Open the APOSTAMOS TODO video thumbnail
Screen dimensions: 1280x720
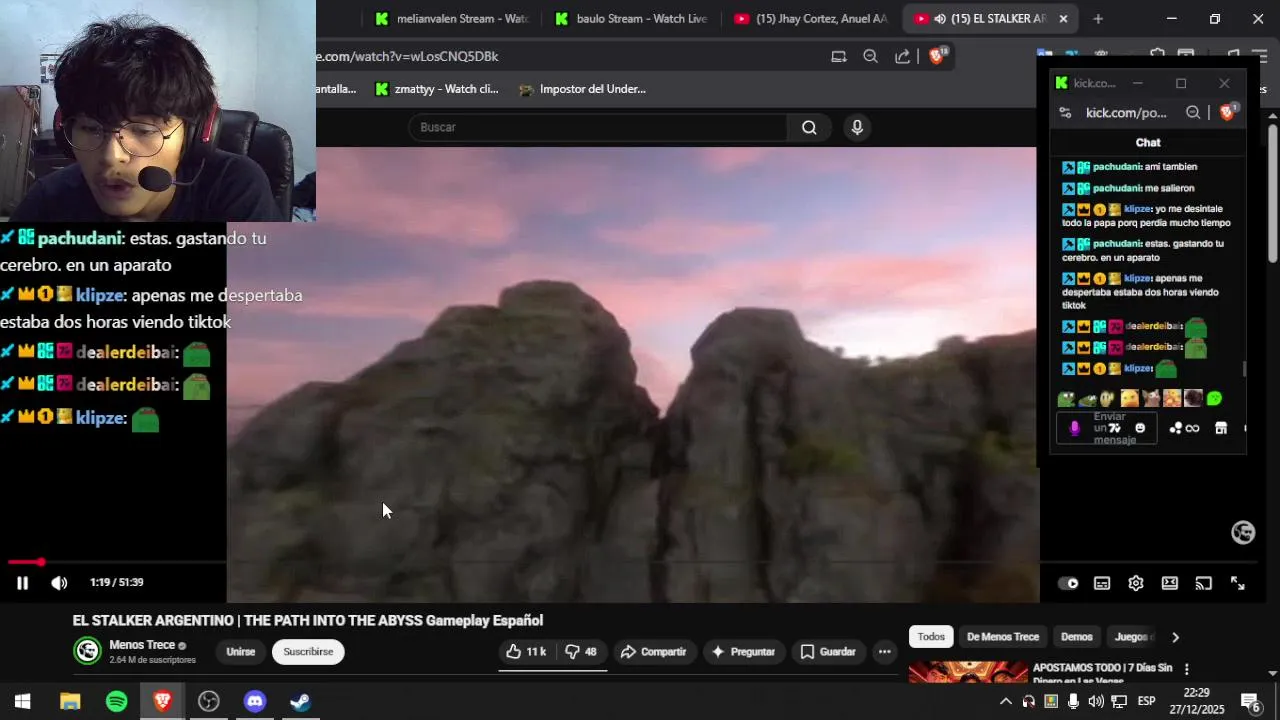tap(968, 672)
